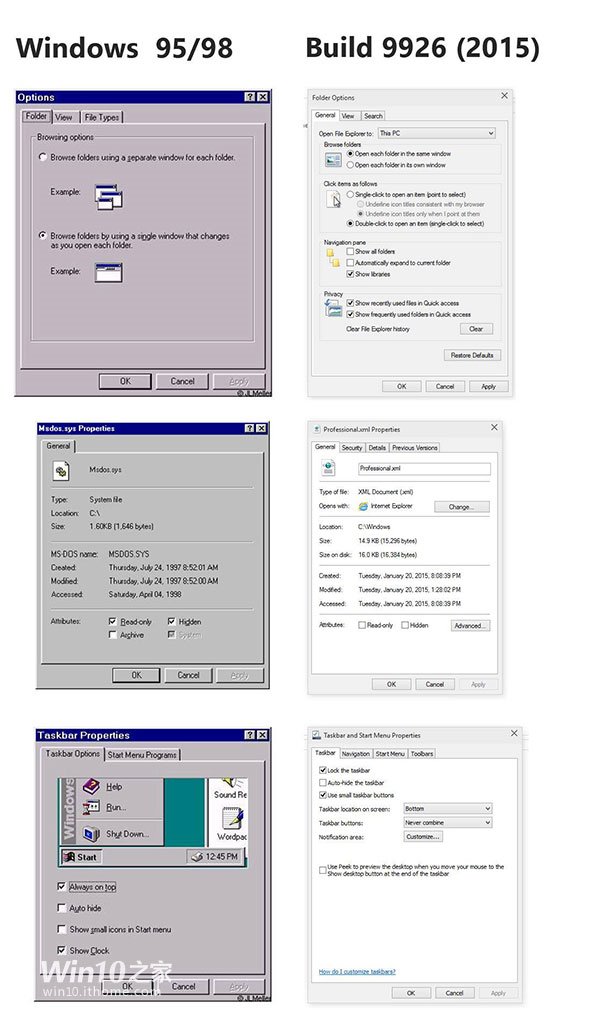Click Professional.xml file name input field
The width and height of the screenshot is (600, 1017).
[424, 468]
